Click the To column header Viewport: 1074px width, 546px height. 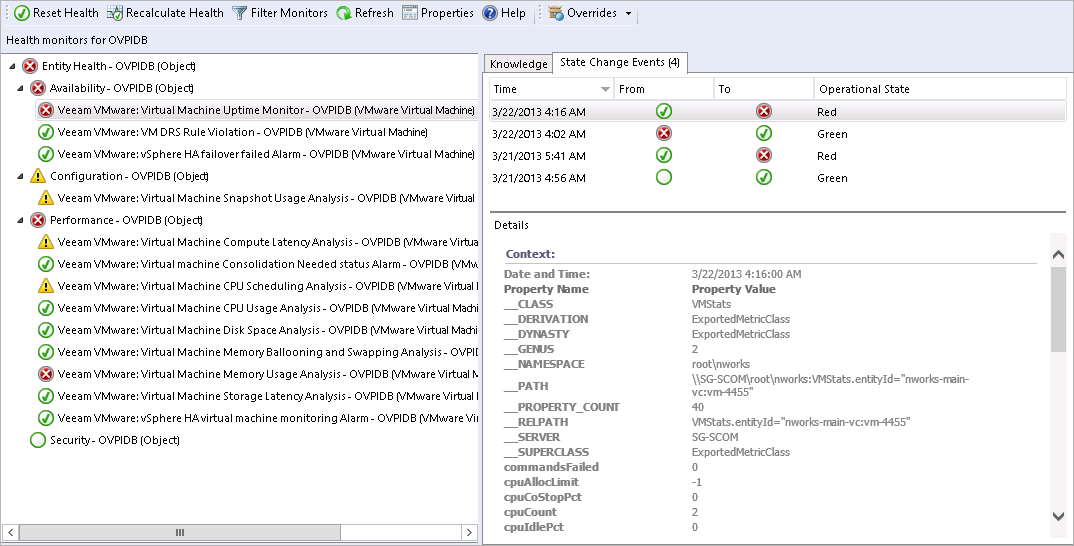click(763, 89)
